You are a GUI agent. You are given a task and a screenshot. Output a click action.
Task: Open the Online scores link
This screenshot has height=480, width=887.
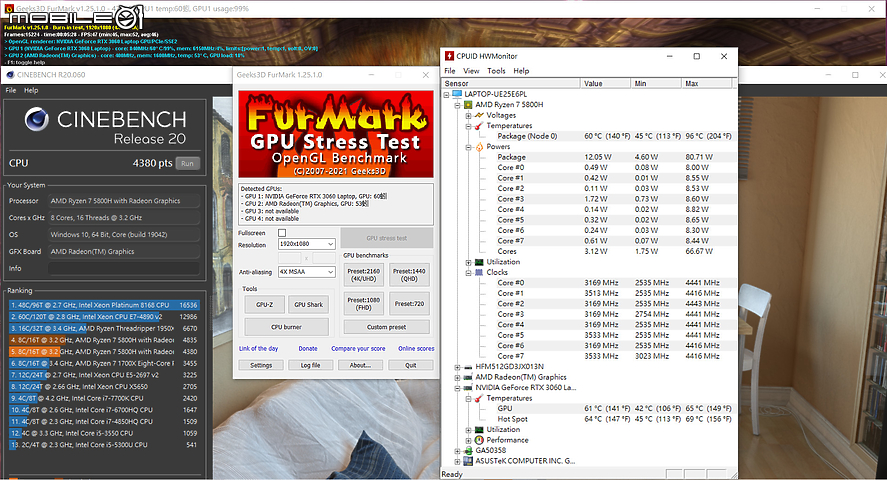416,348
